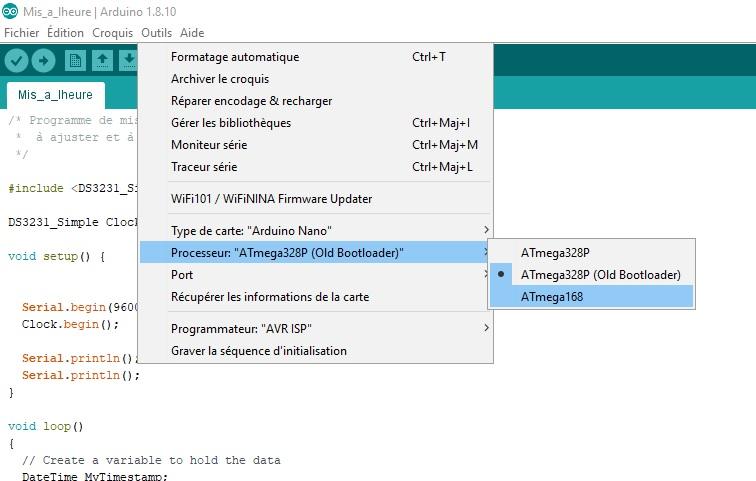Select the ATmega168 processor option
The width and height of the screenshot is (756, 481).
[x=592, y=297]
